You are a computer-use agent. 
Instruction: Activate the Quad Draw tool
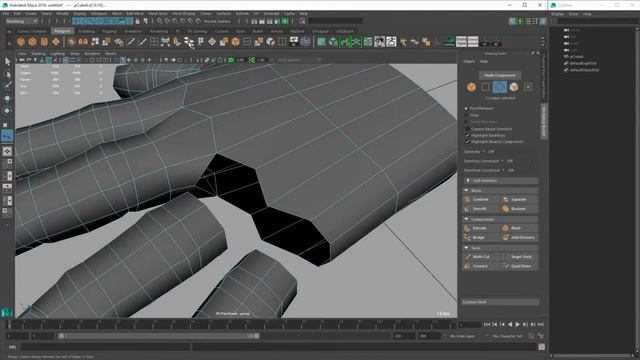point(519,266)
